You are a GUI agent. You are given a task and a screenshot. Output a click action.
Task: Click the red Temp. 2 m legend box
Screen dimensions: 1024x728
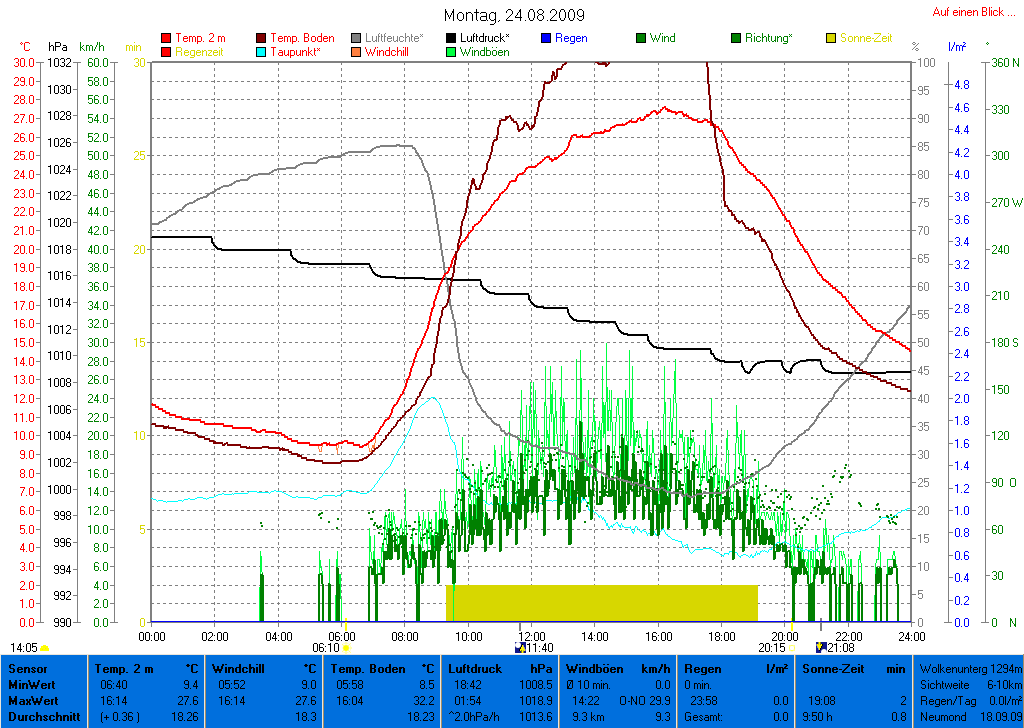[x=166, y=38]
